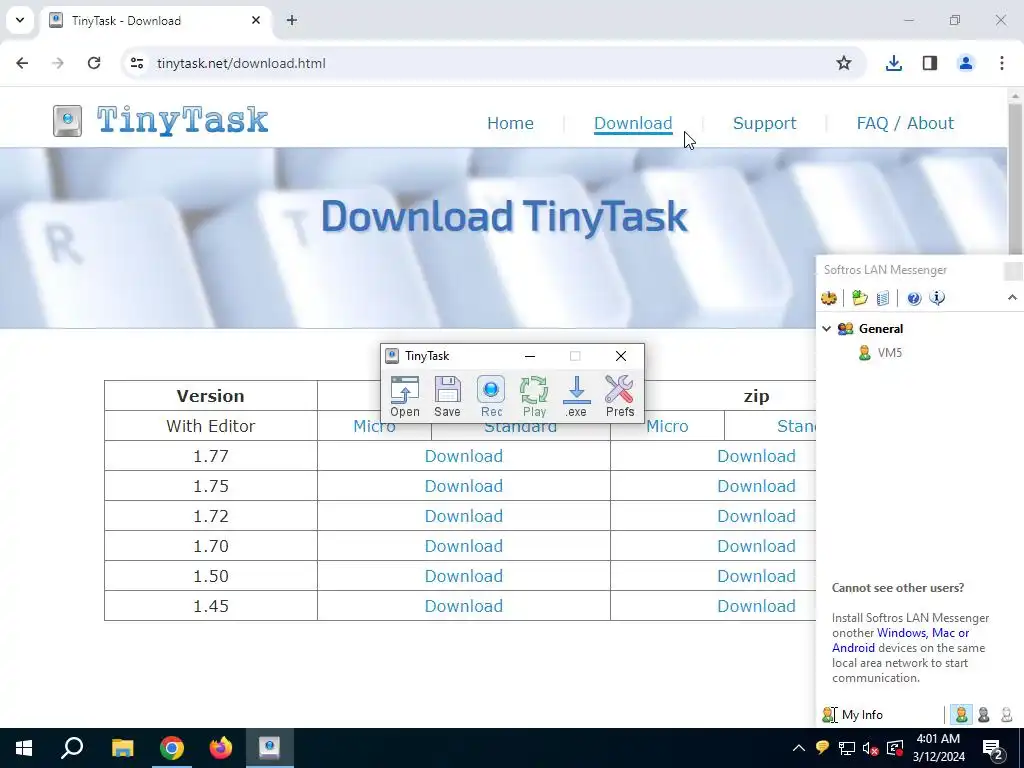1024x768 pixels.
Task: Open the Support page
Action: pyautogui.click(x=764, y=123)
